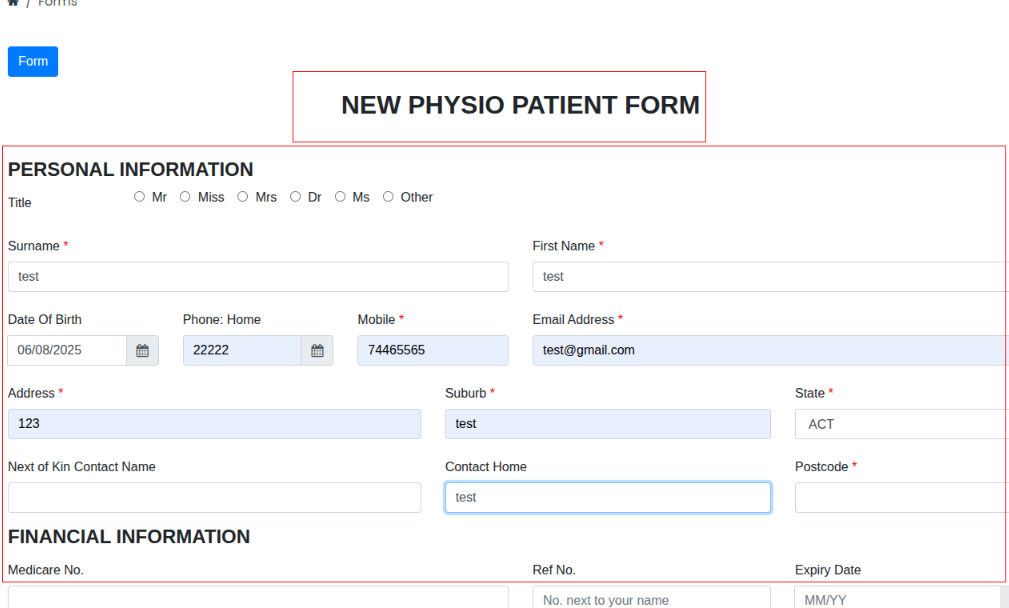Select the Ms title radio button

tap(340, 197)
